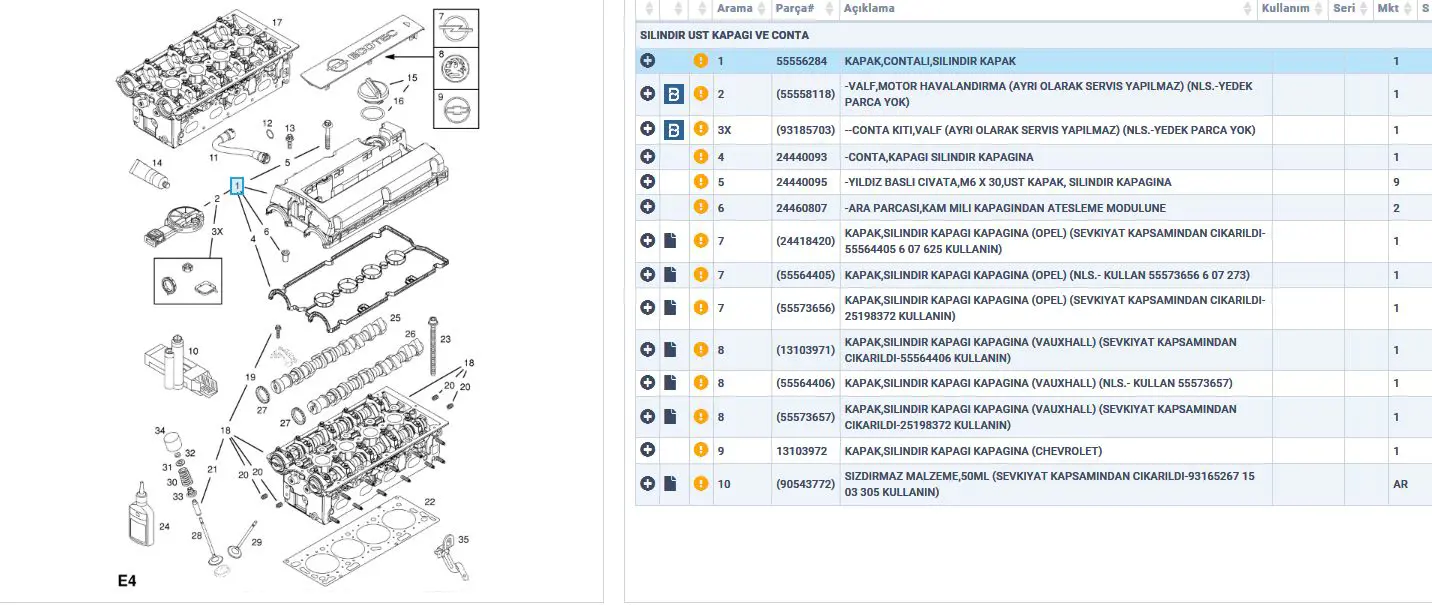Click the plus icon for part 55556284
This screenshot has height=605, width=1432.
click(x=648, y=61)
